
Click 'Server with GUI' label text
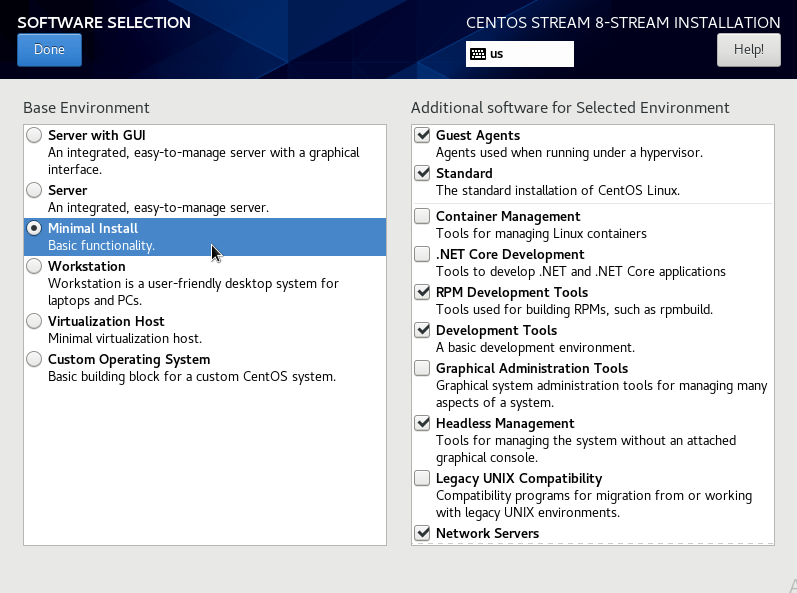97,135
